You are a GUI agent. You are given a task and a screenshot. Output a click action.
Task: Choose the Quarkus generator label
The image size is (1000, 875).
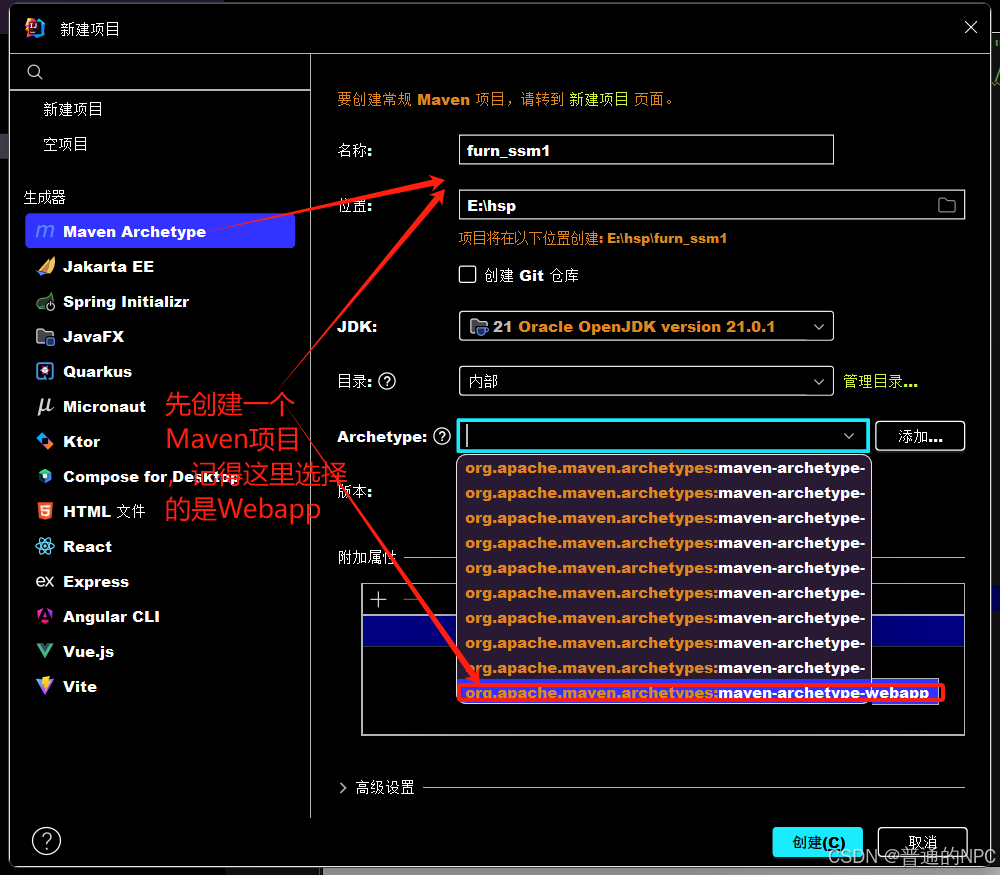pyautogui.click(x=98, y=372)
